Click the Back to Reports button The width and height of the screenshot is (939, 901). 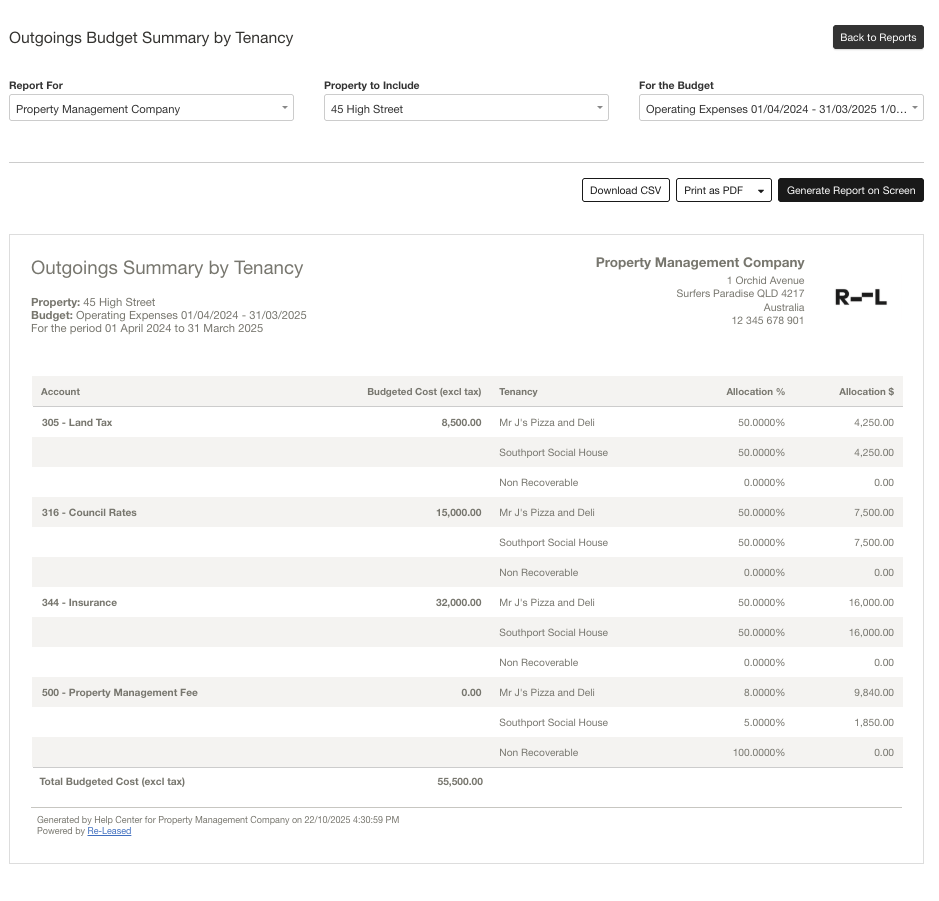(877, 37)
